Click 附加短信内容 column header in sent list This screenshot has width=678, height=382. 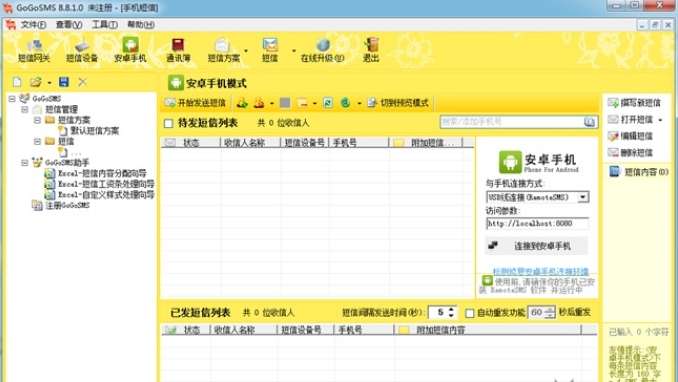(488, 330)
